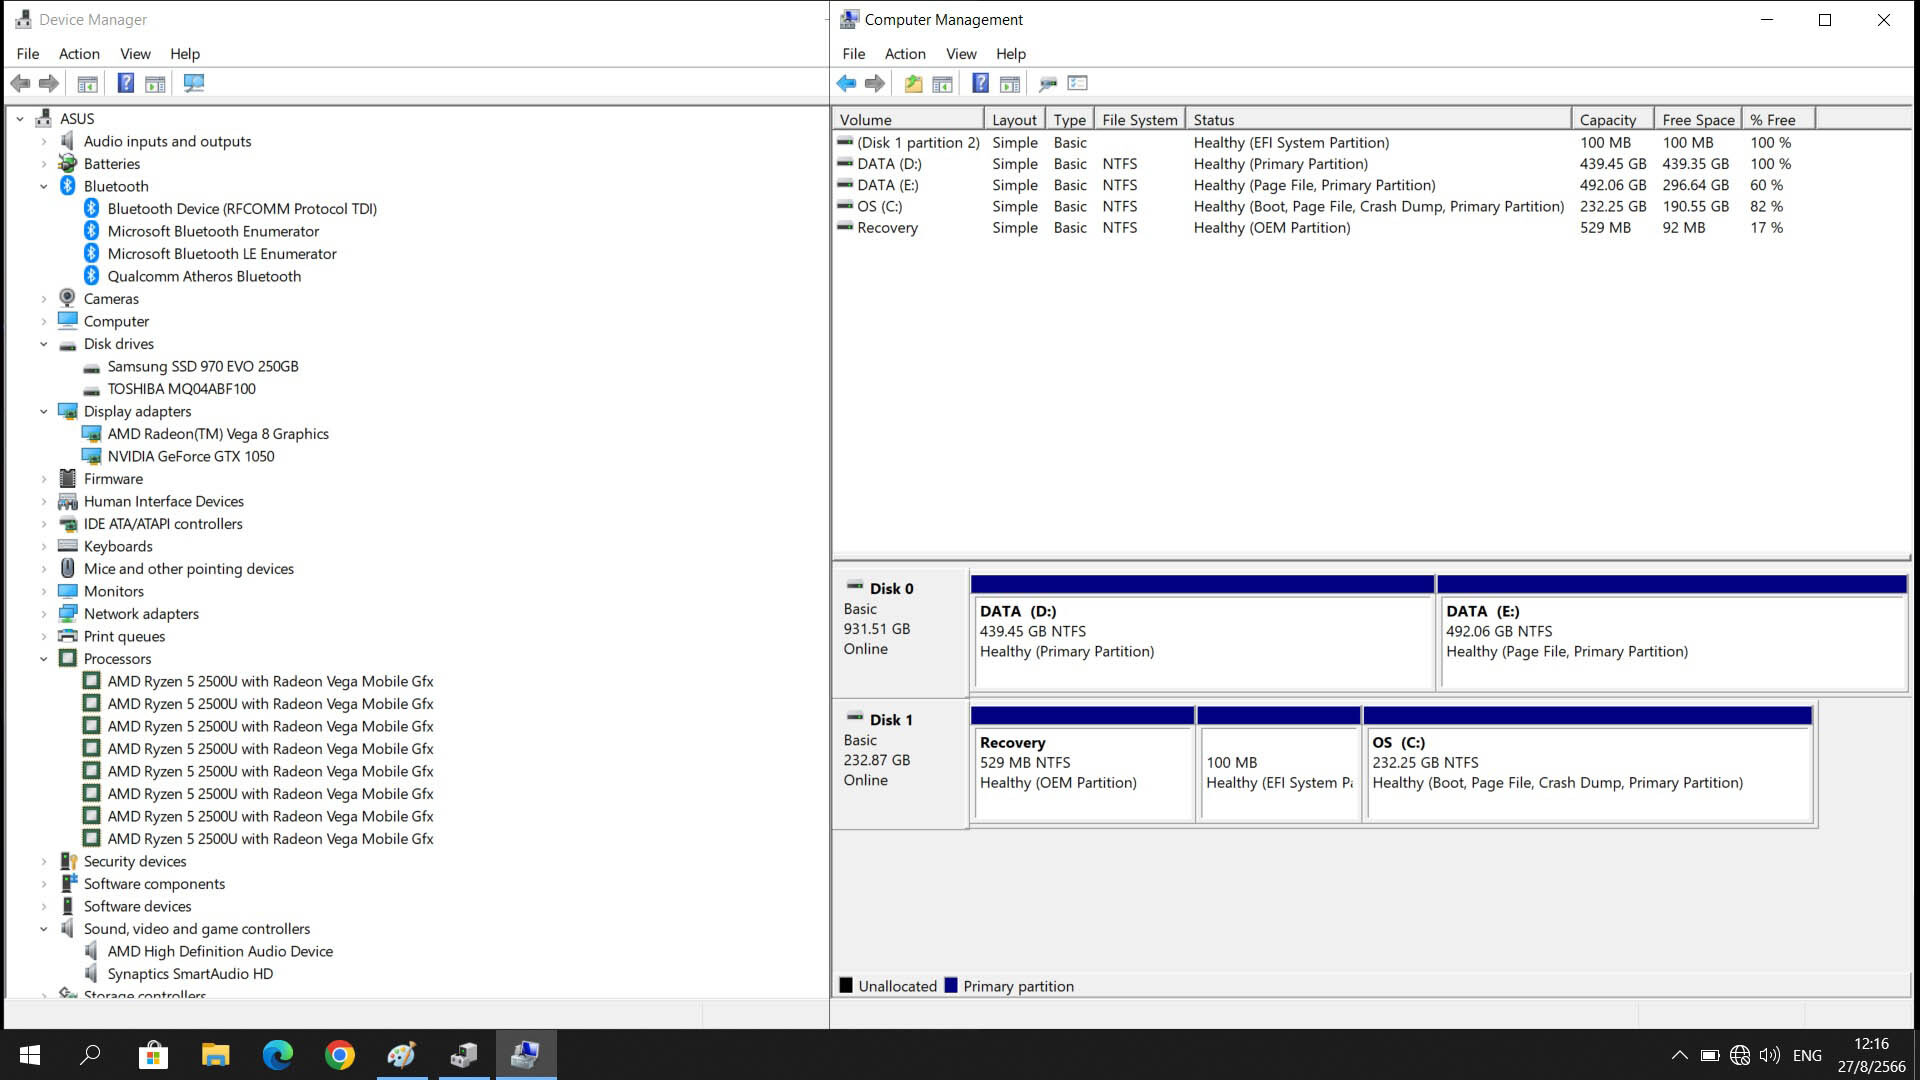The image size is (1920, 1080).
Task: Collapse the Display adapters category
Action: coord(44,411)
